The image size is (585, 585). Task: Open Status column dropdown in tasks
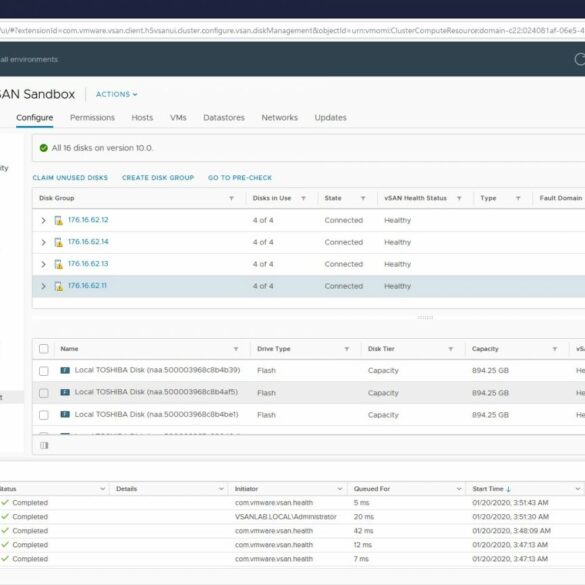(103, 489)
